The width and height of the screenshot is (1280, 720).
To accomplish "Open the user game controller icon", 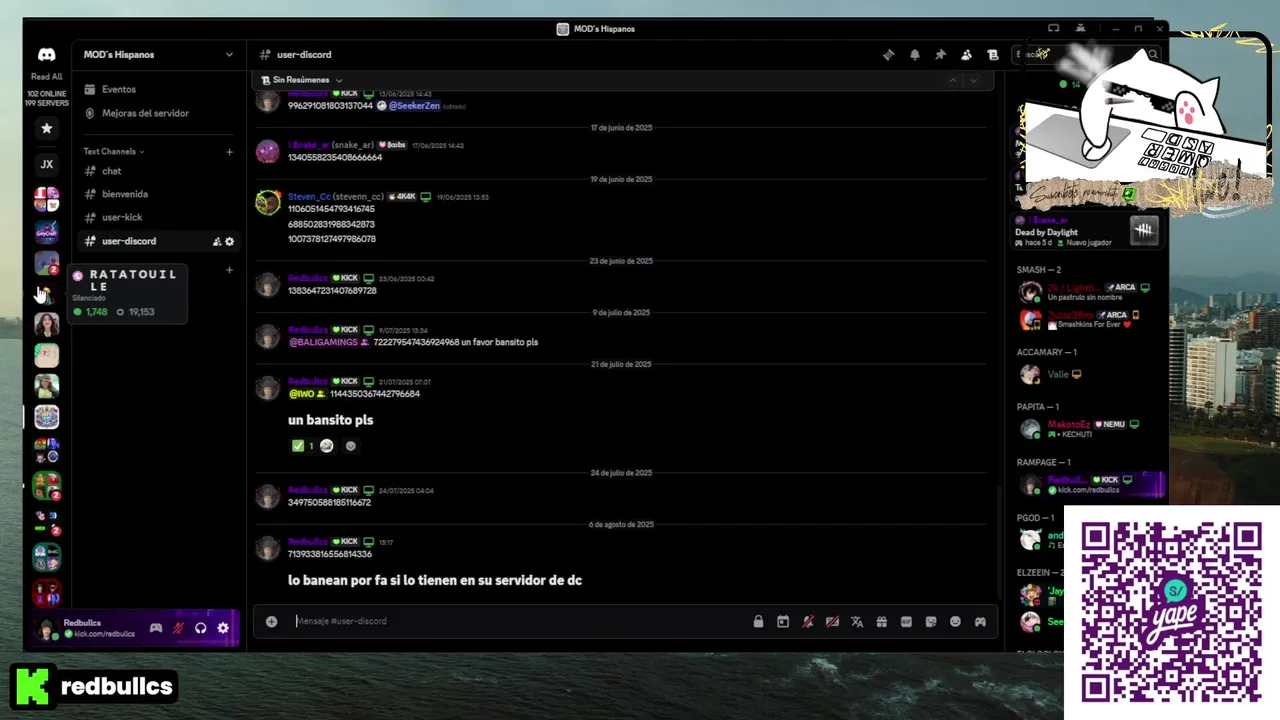I will (156, 628).
